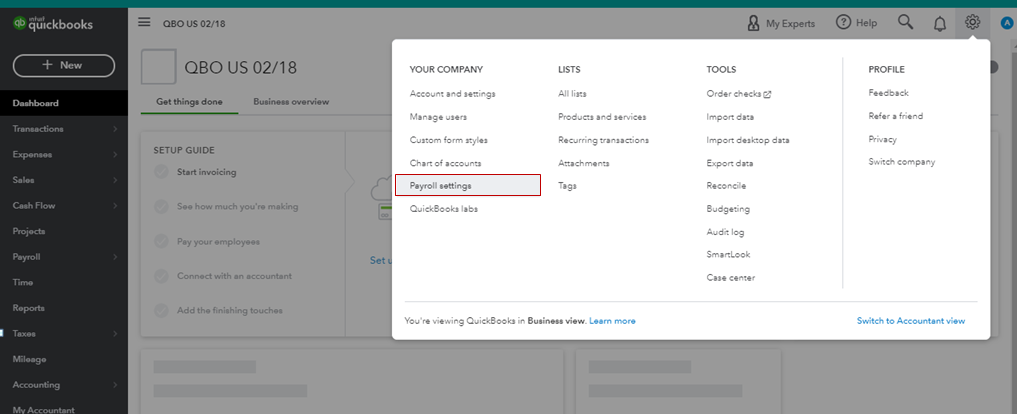Click the hamburger menu icon
The image size is (1017, 414).
[144, 22]
